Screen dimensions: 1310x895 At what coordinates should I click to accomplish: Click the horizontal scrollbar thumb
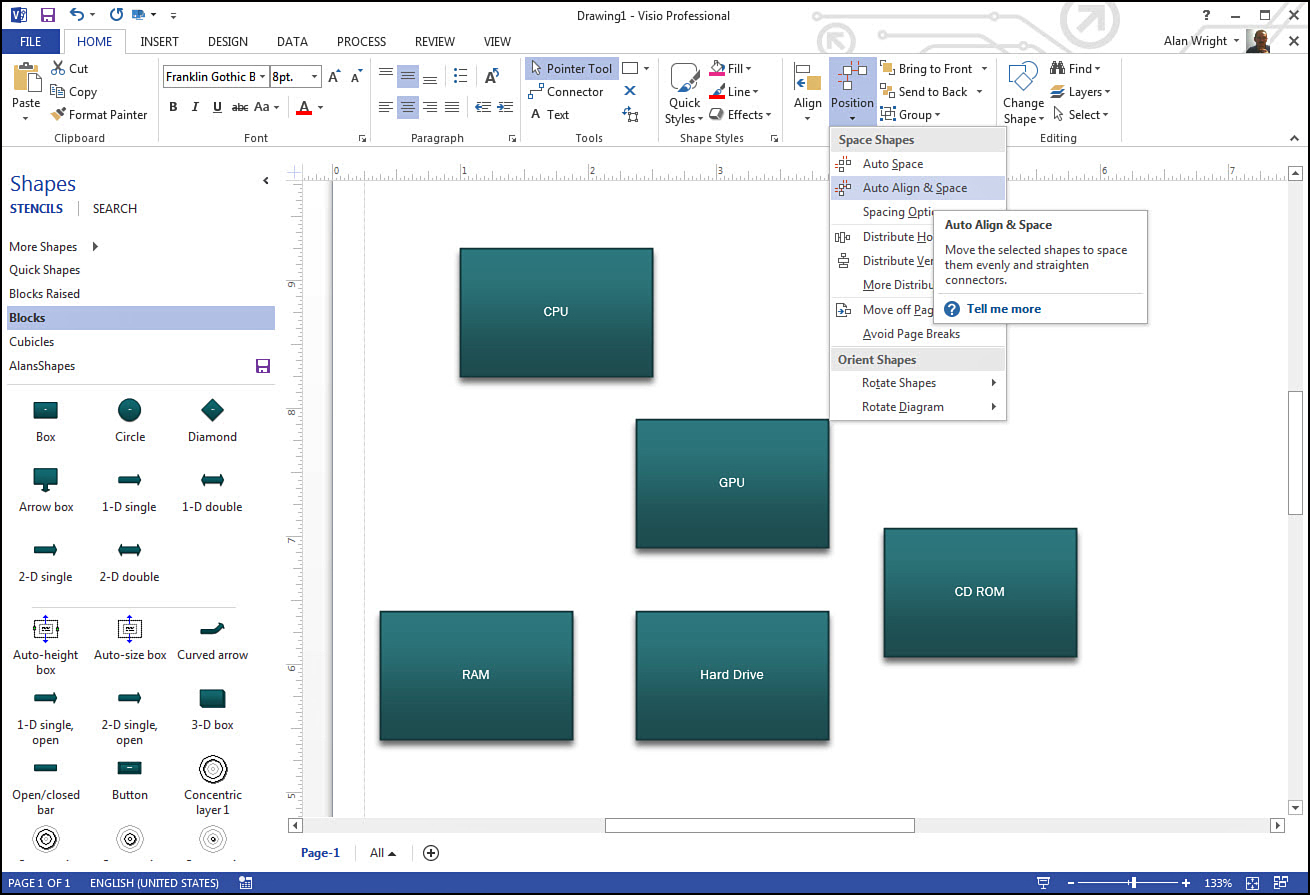(x=760, y=825)
